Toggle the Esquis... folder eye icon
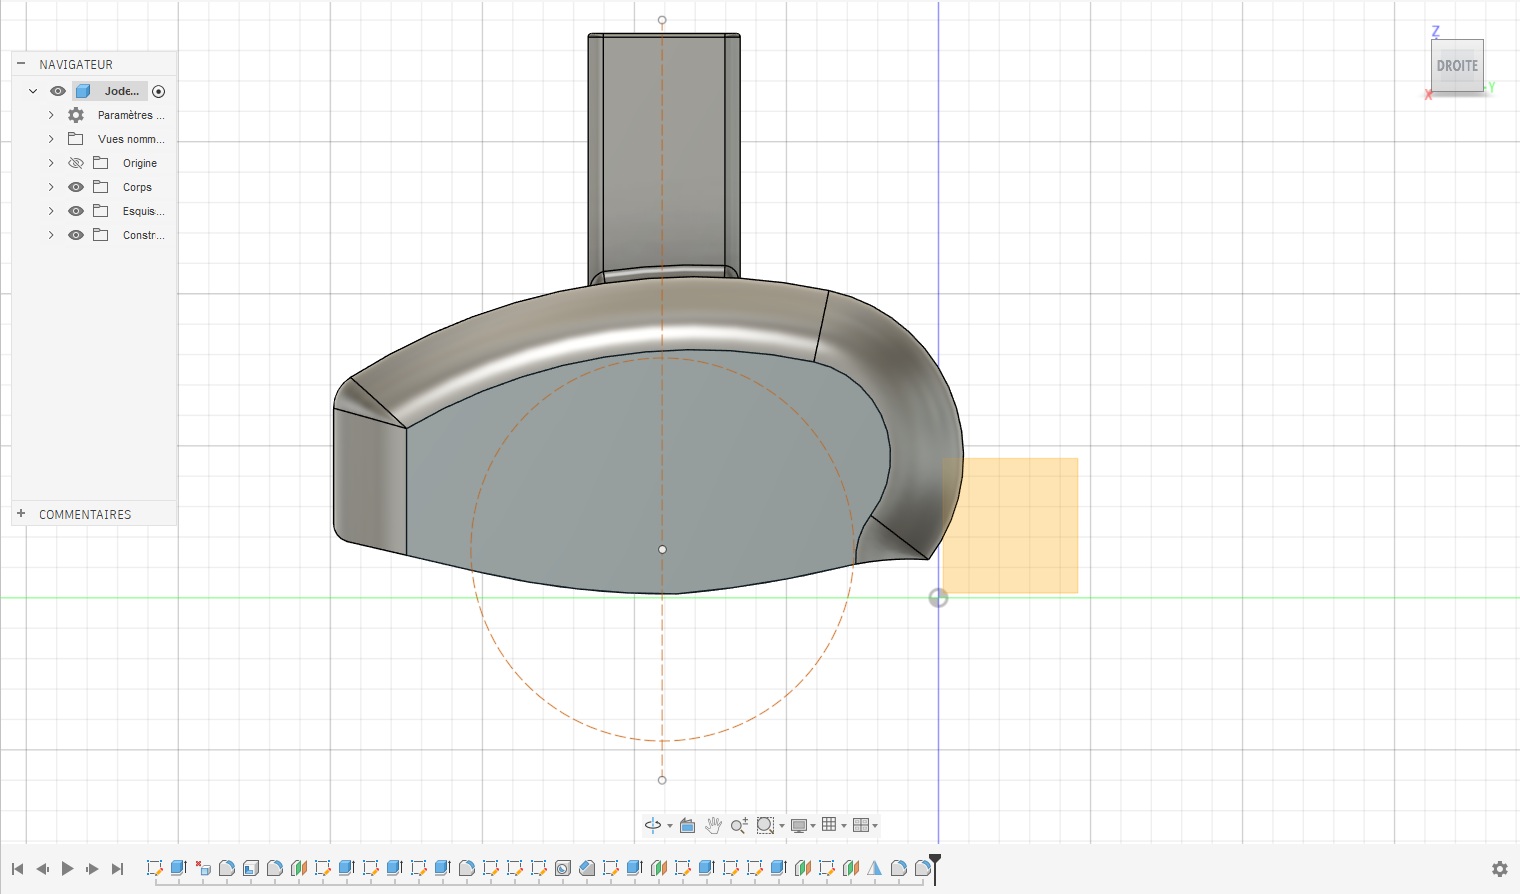Screen dimensions: 1520x894 (76, 211)
